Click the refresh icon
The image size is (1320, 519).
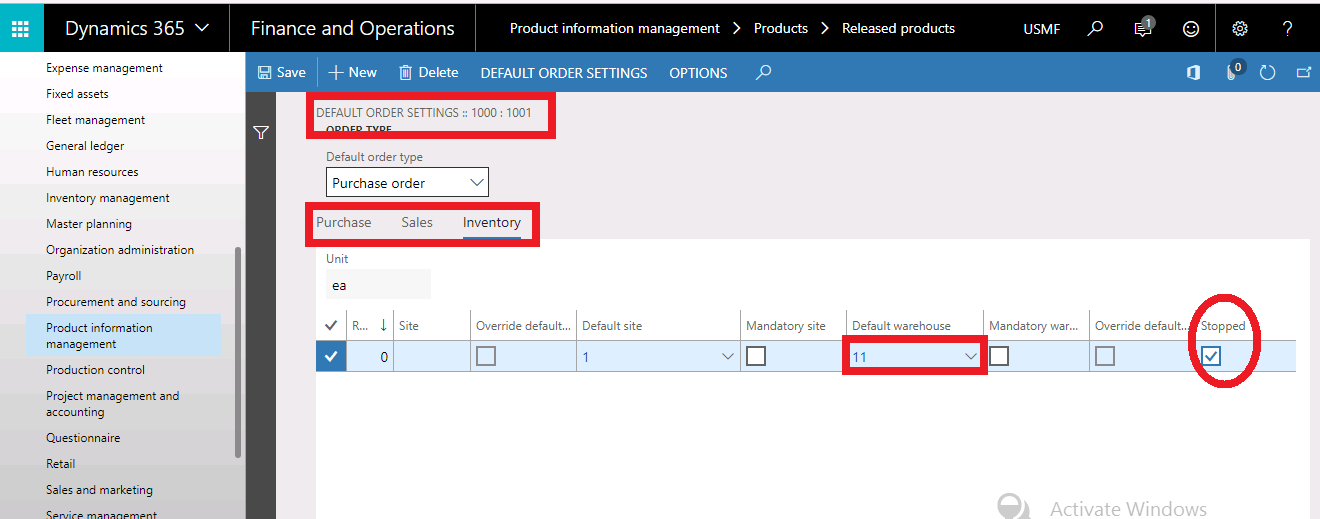pos(1268,72)
